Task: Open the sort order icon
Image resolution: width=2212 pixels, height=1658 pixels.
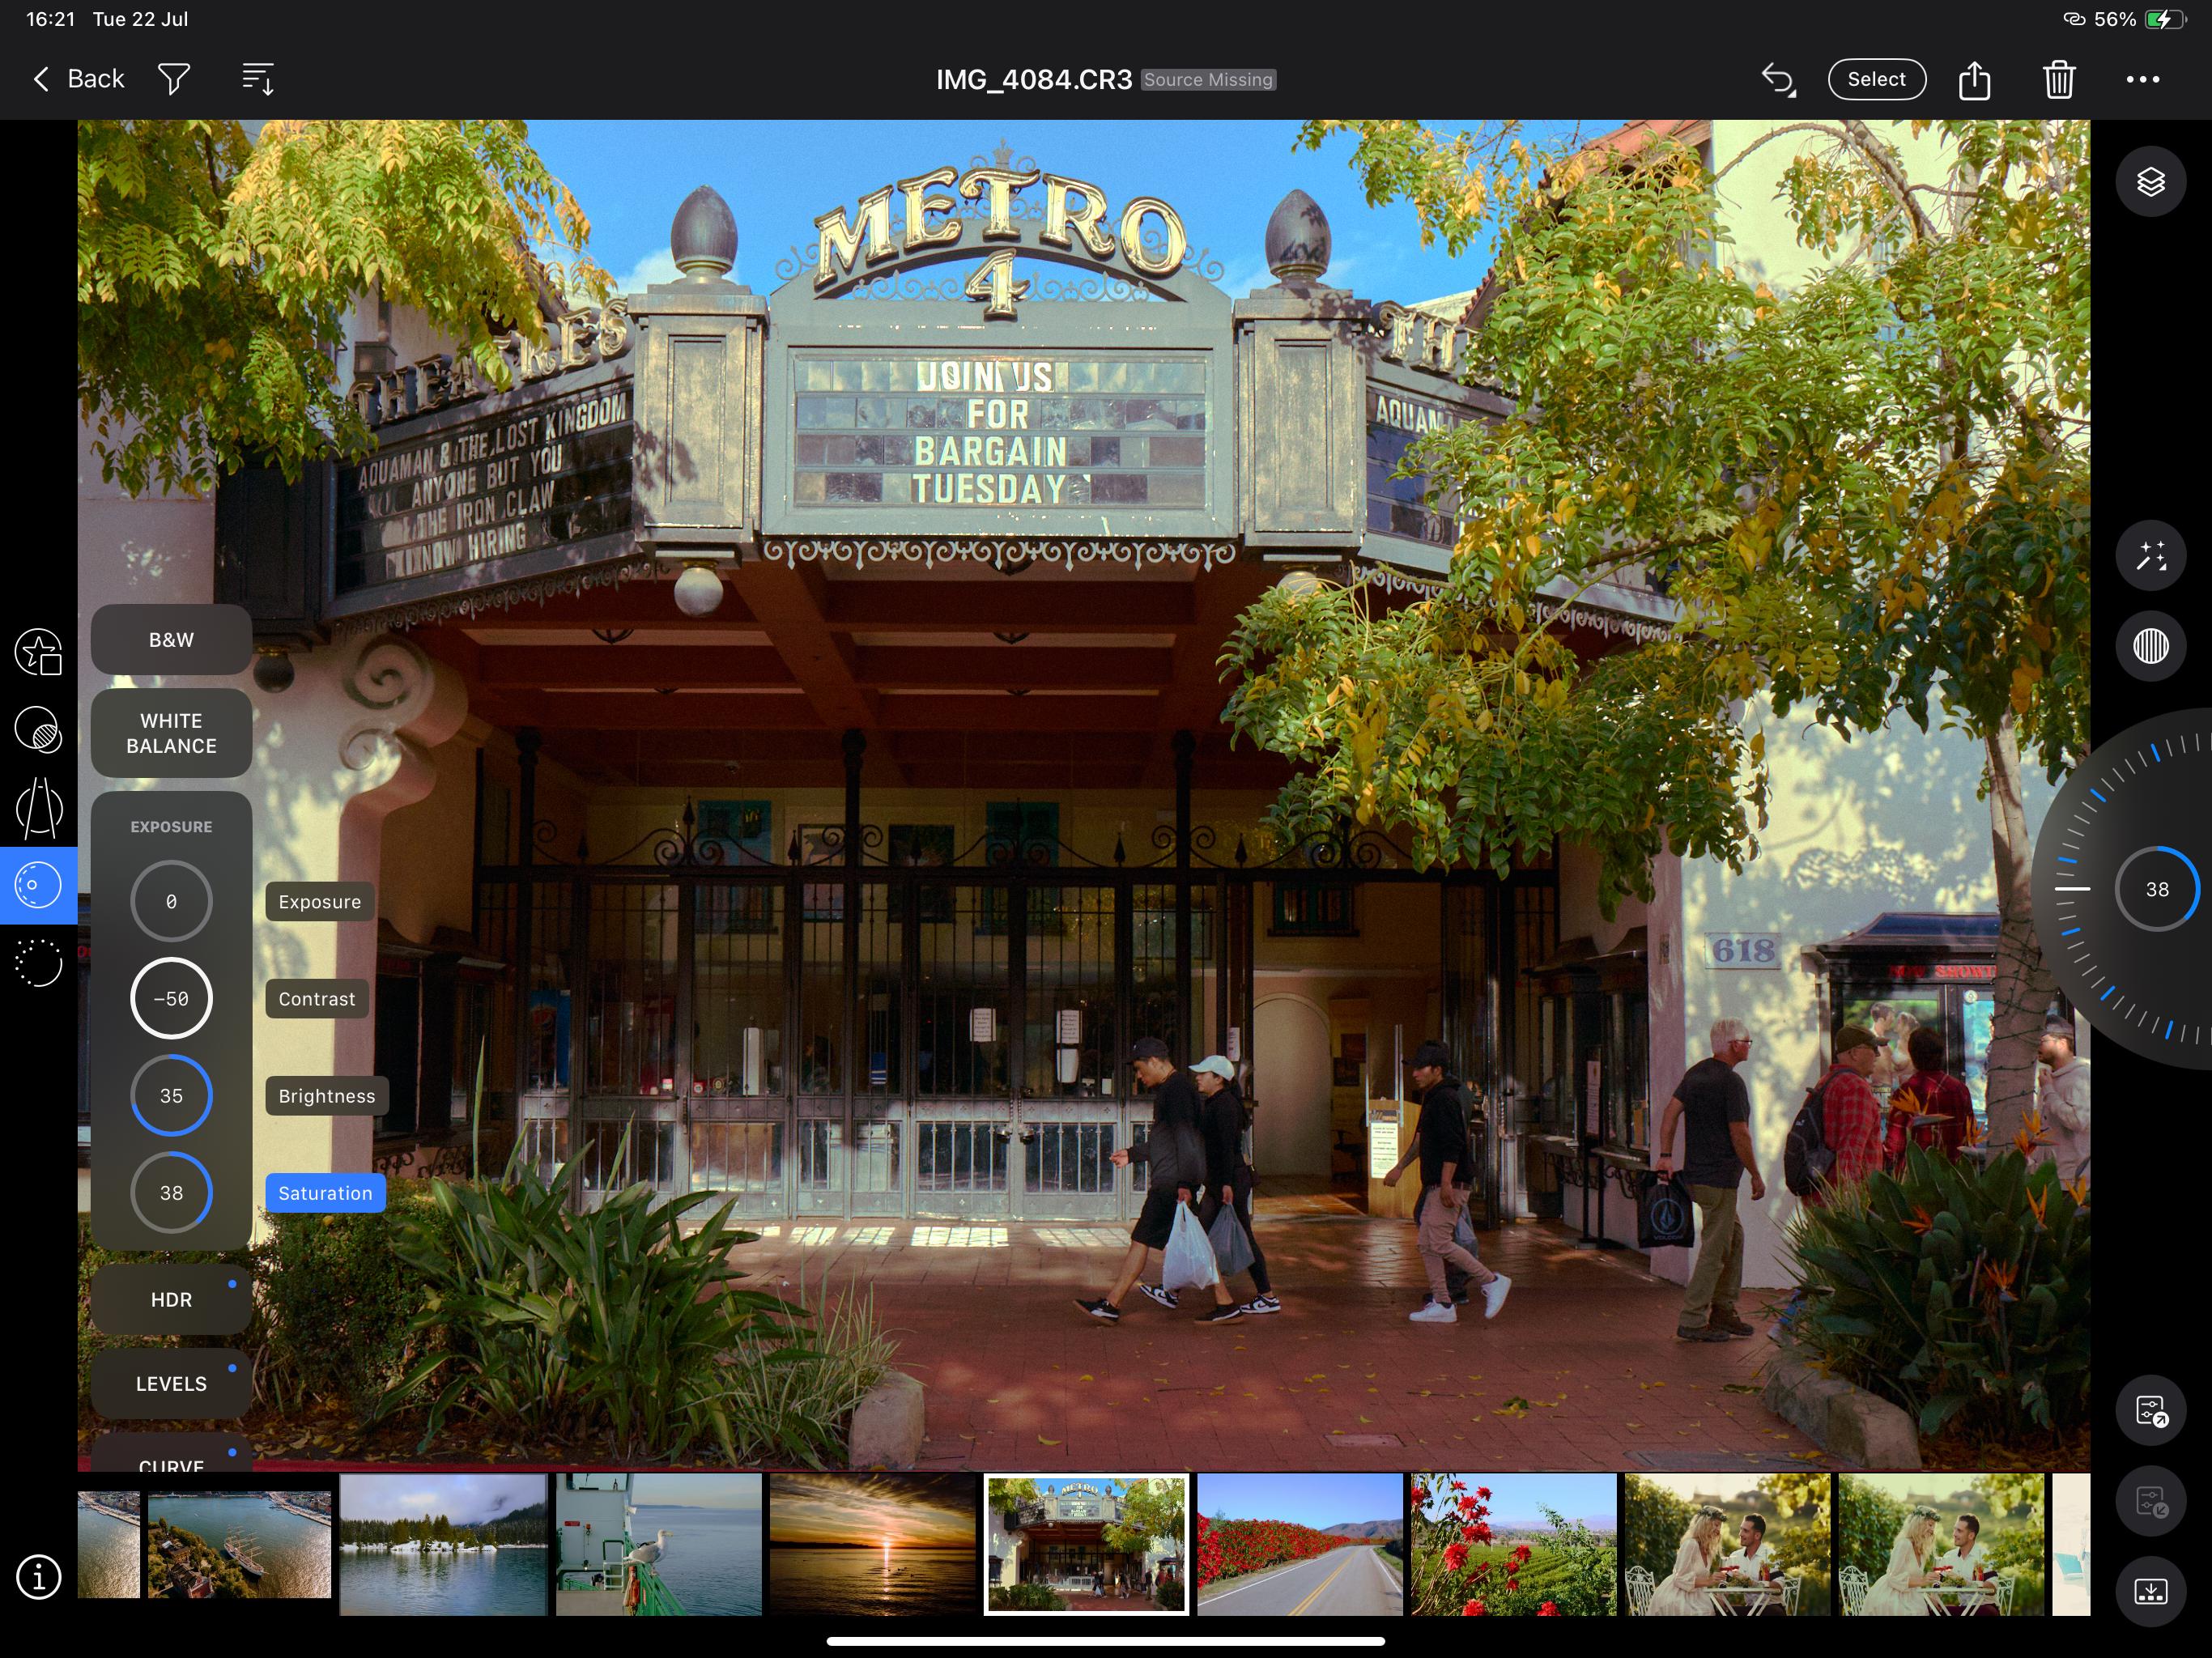Action: [258, 79]
